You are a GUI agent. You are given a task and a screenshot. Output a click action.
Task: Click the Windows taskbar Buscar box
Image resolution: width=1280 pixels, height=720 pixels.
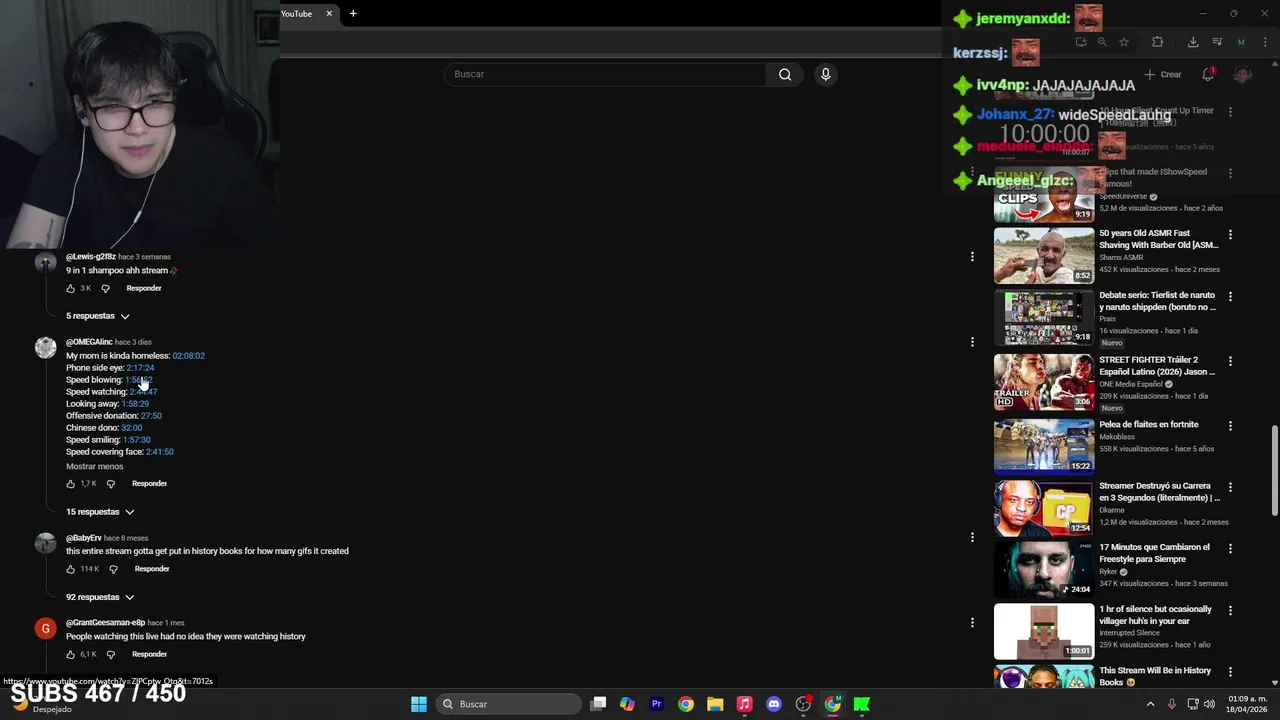coord(510,704)
